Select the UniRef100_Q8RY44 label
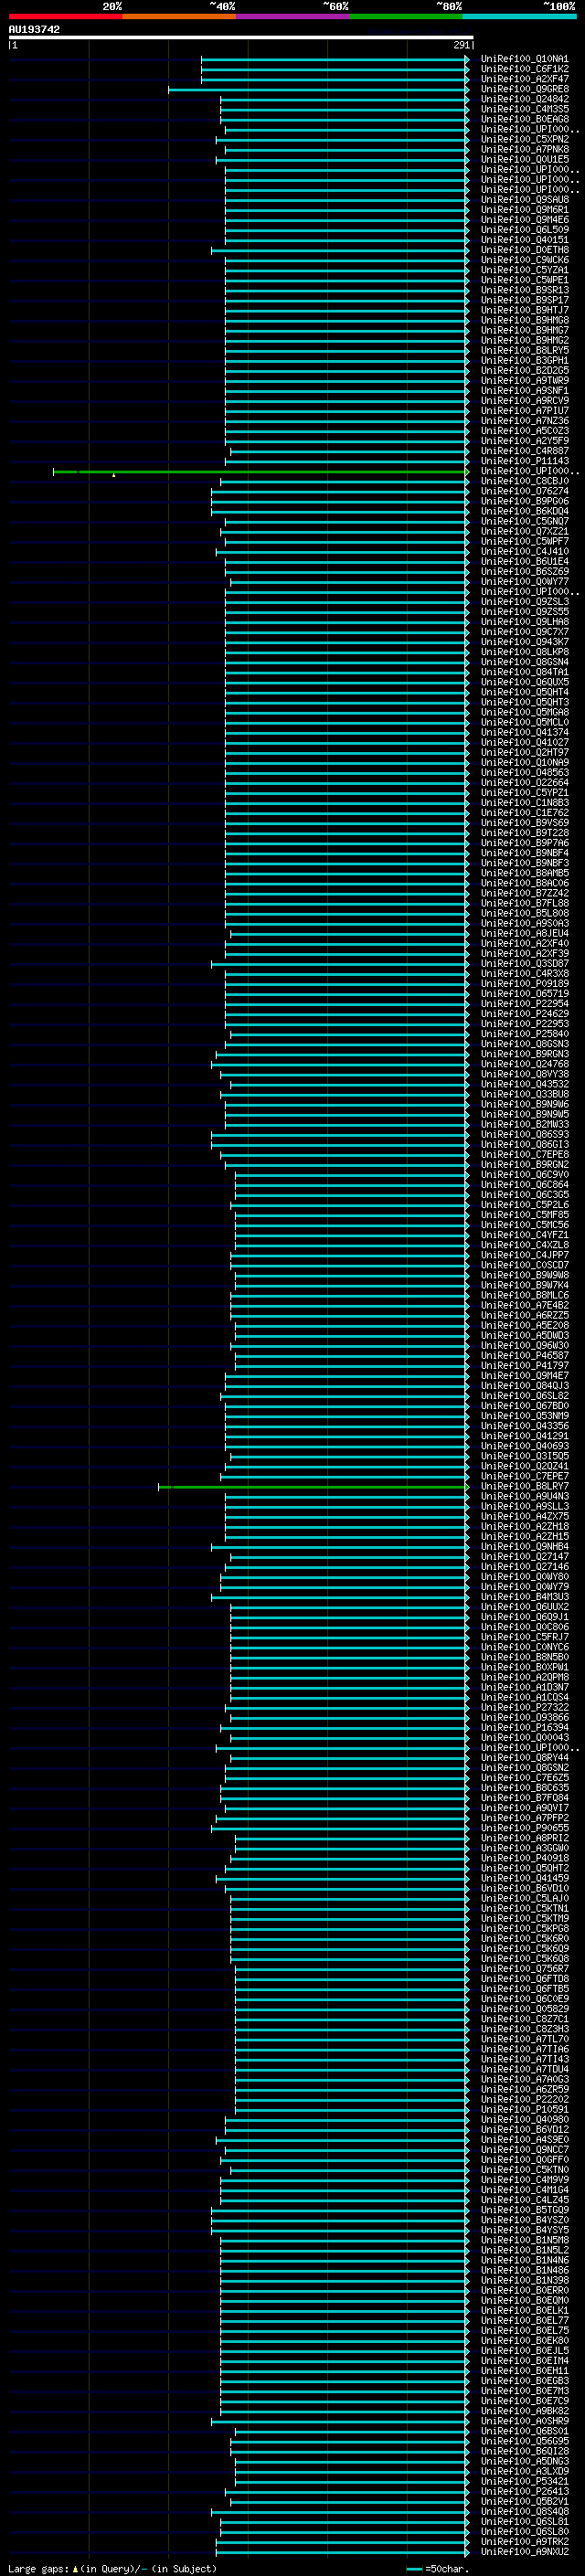This screenshot has width=585, height=2576. tap(524, 1758)
